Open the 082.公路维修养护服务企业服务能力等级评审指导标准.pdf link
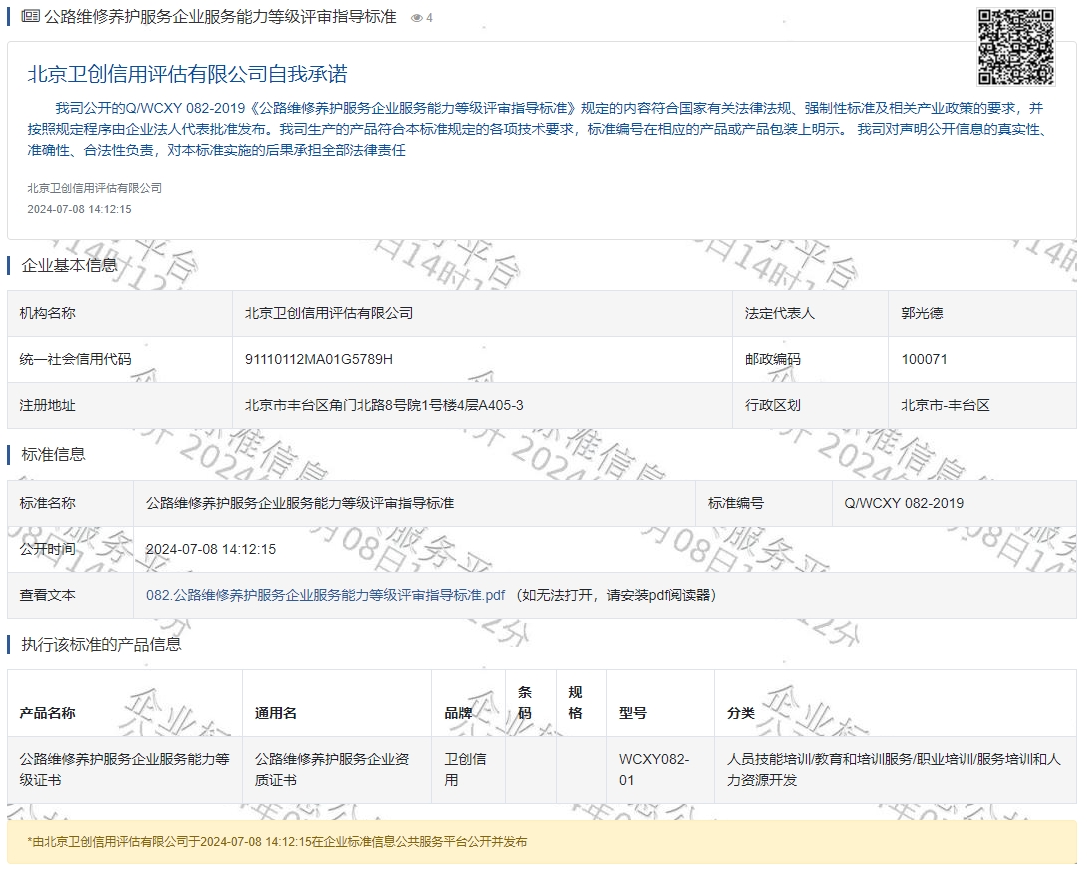Screen dimensions: 1087x876 tap(325, 595)
